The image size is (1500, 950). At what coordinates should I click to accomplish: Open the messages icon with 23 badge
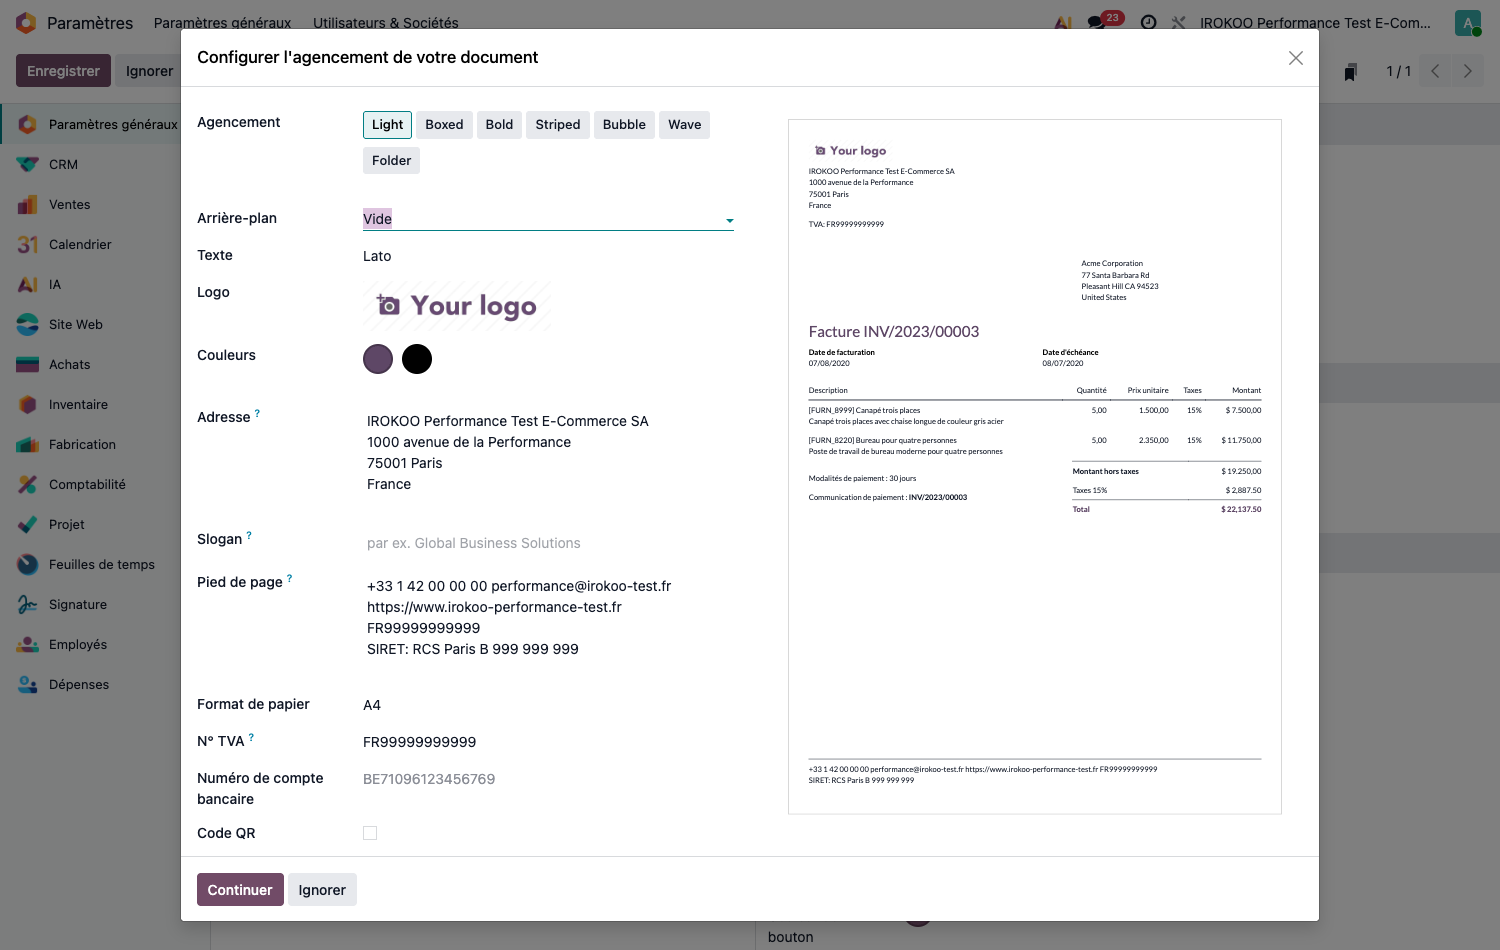pyautogui.click(x=1097, y=22)
